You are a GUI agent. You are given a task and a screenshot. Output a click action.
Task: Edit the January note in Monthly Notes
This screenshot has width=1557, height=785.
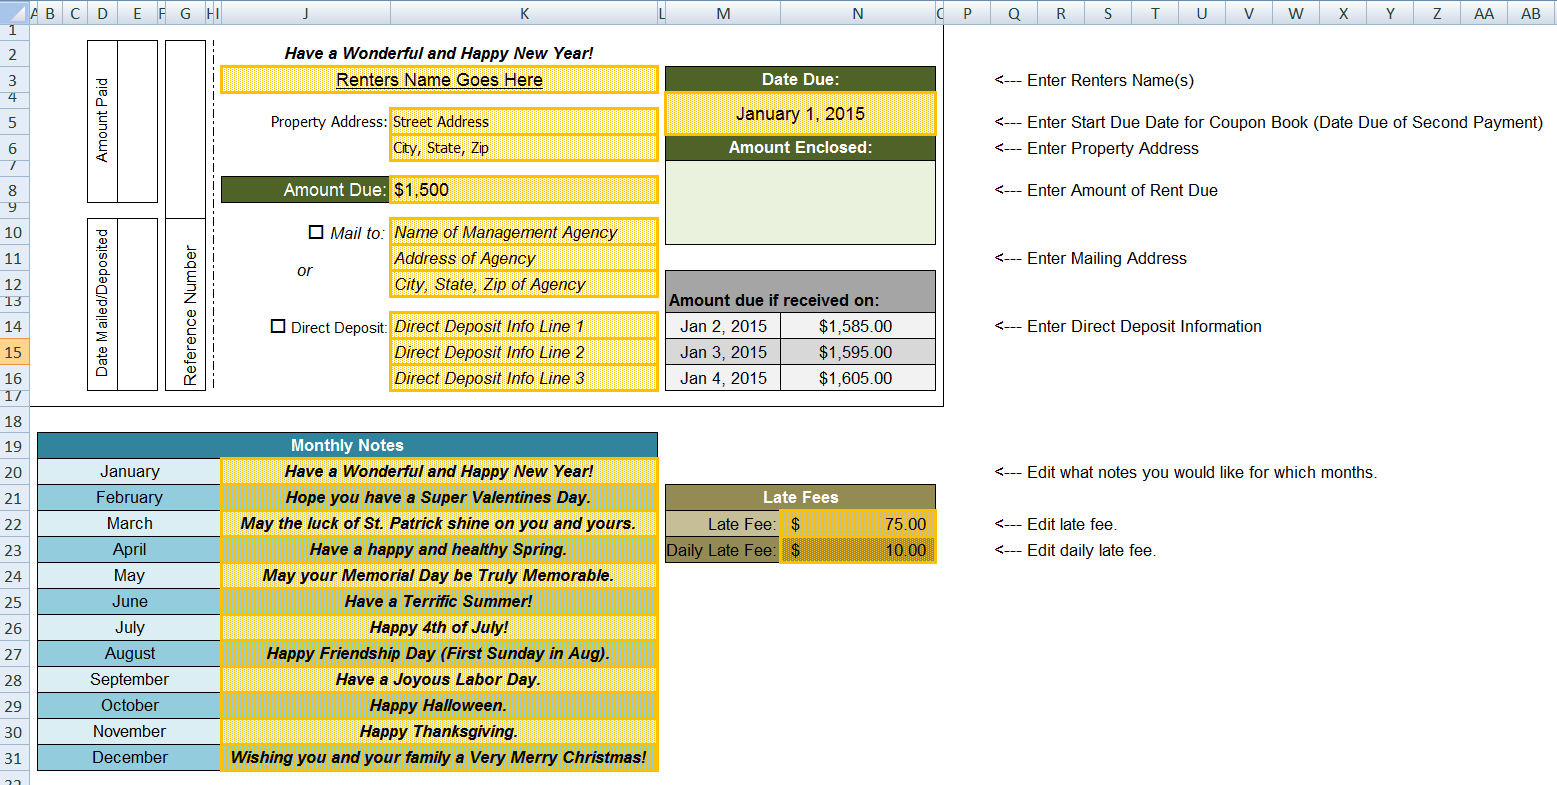pos(439,471)
